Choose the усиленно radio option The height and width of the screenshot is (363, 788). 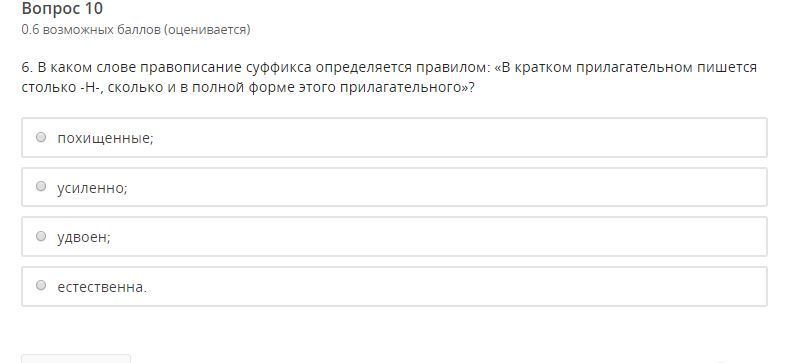pyautogui.click(x=41, y=187)
